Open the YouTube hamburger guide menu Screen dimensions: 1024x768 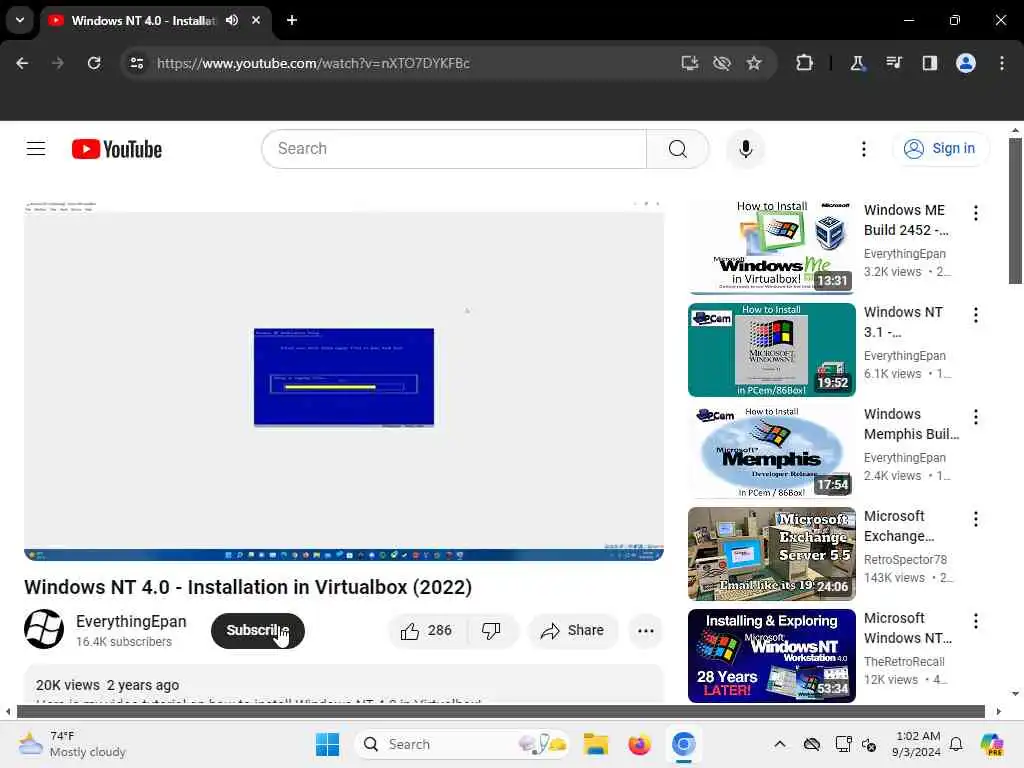click(x=36, y=149)
